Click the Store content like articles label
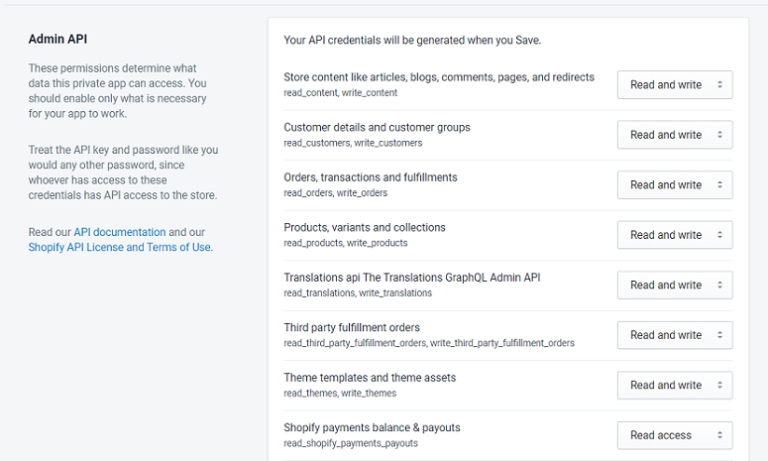This screenshot has height=461, width=768. tap(438, 77)
